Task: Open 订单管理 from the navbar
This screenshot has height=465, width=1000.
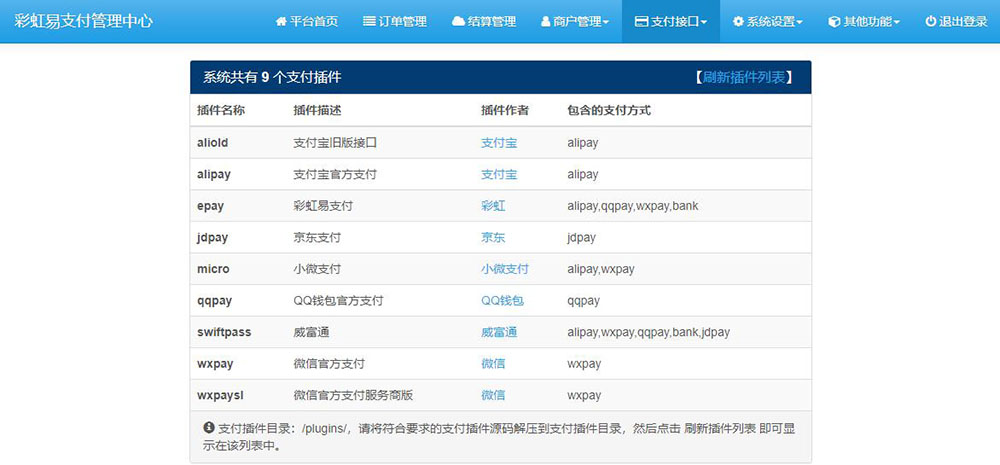Action: point(395,22)
